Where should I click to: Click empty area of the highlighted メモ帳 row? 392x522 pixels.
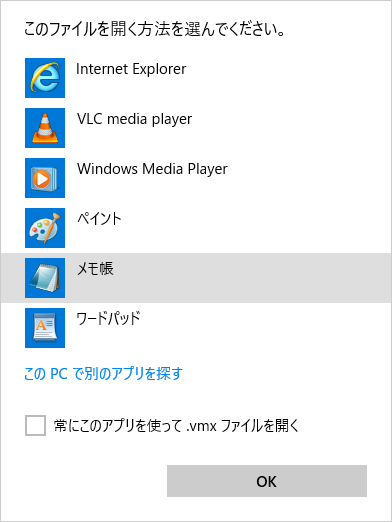(253, 278)
